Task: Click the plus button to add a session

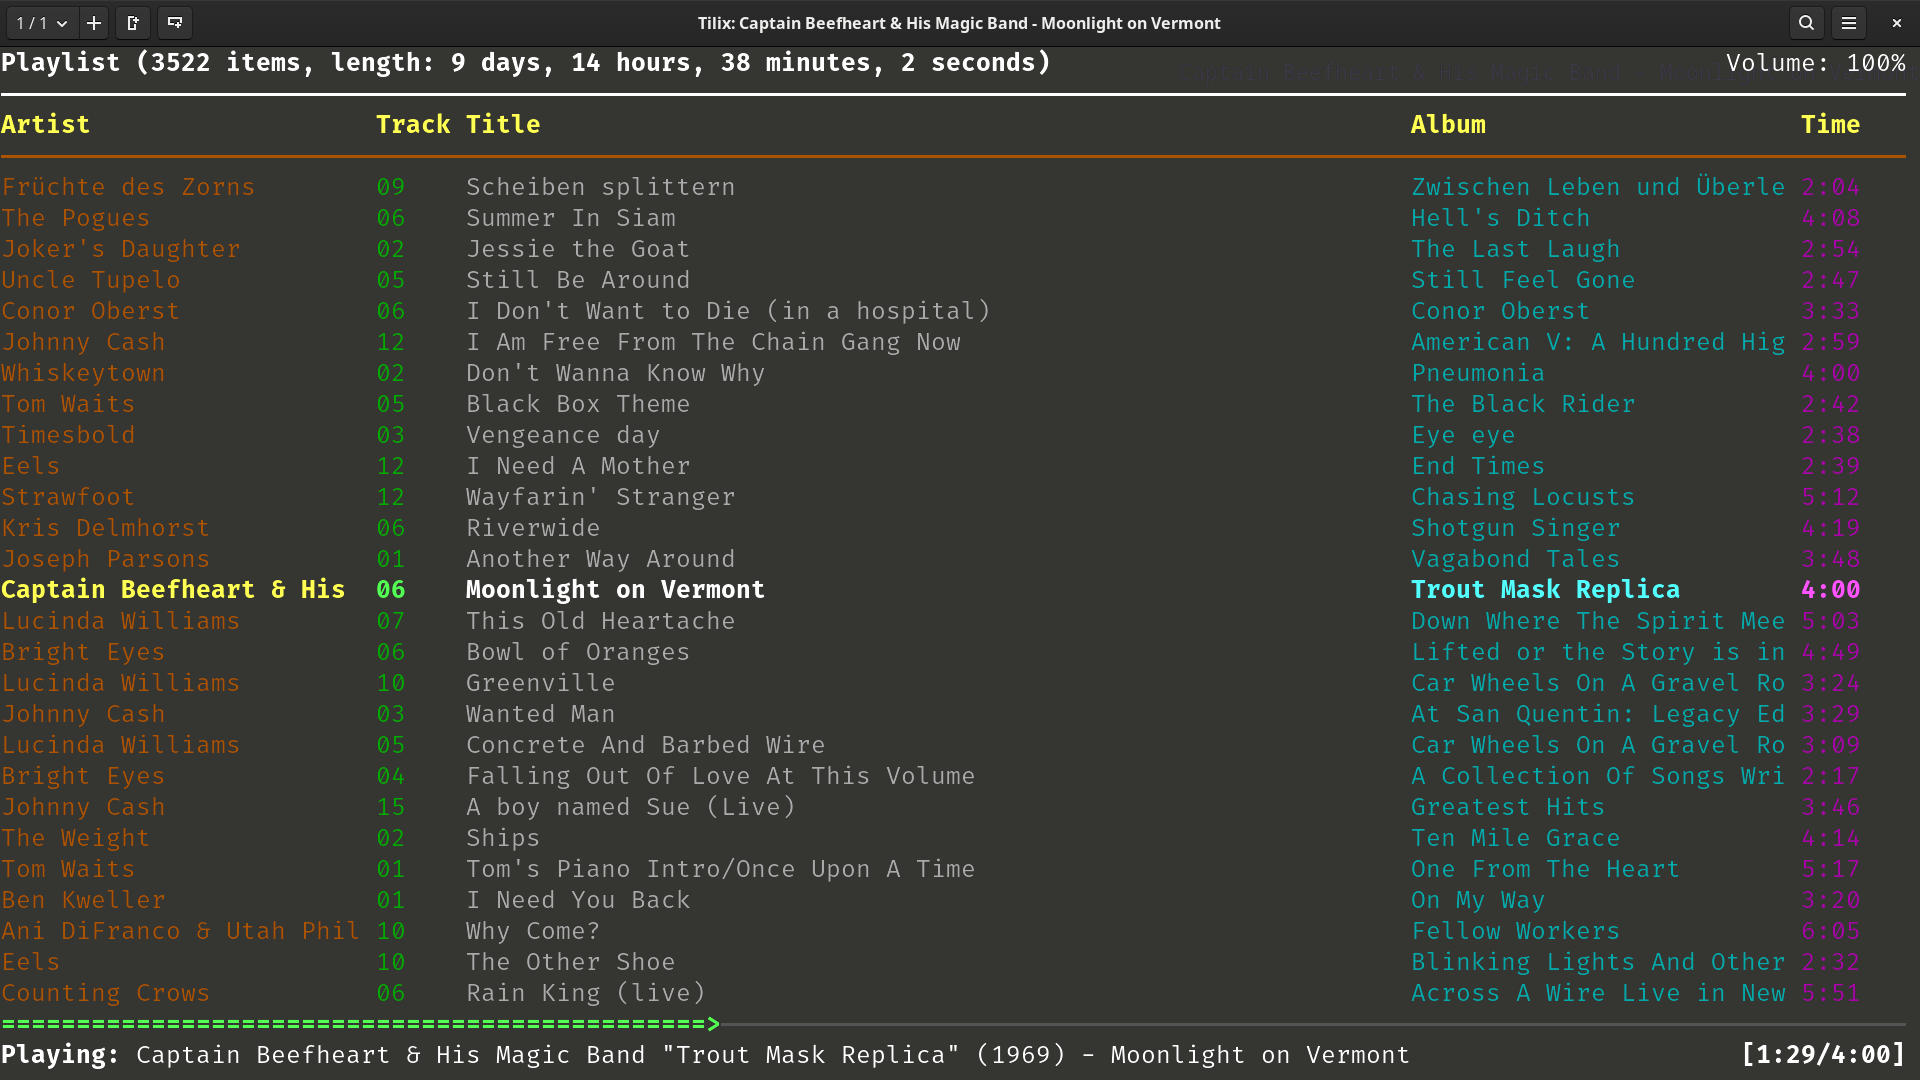Action: coord(94,23)
